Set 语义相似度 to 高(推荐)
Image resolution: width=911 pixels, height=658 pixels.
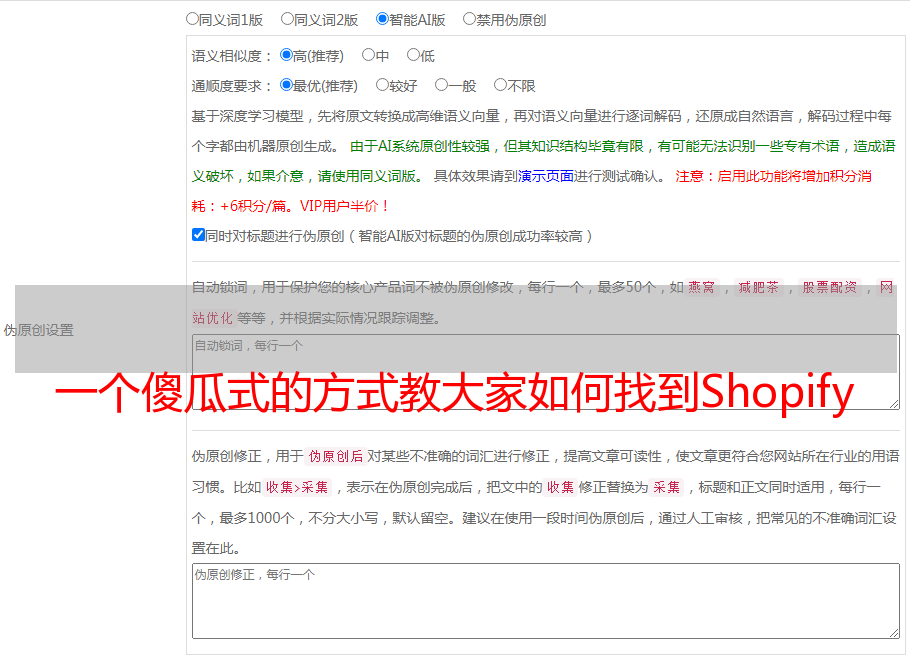286,55
